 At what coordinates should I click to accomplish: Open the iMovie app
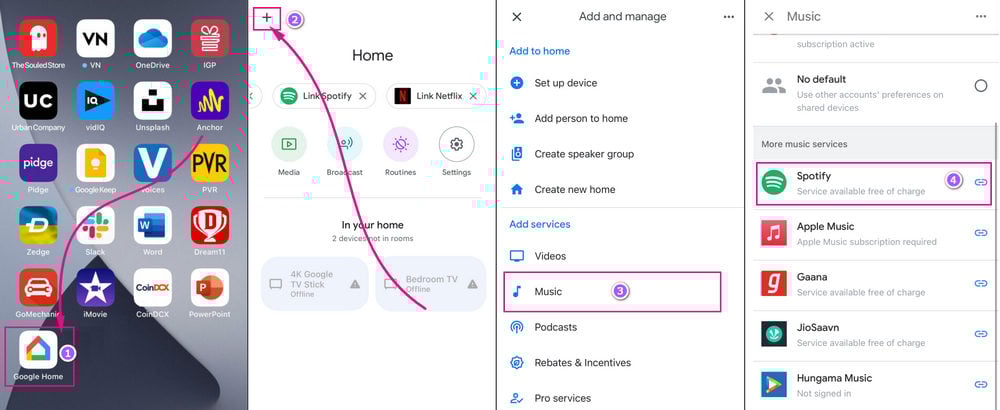(x=96, y=288)
